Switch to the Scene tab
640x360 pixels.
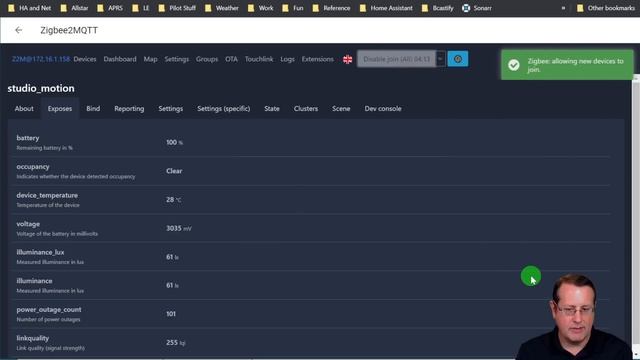coord(341,109)
